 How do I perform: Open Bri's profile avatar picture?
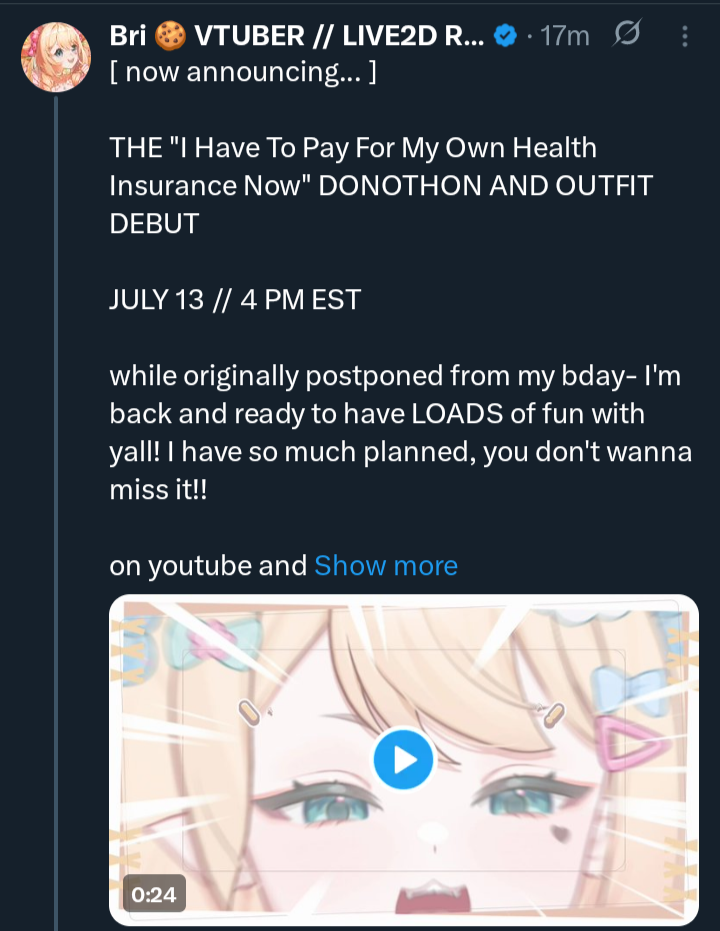56,57
